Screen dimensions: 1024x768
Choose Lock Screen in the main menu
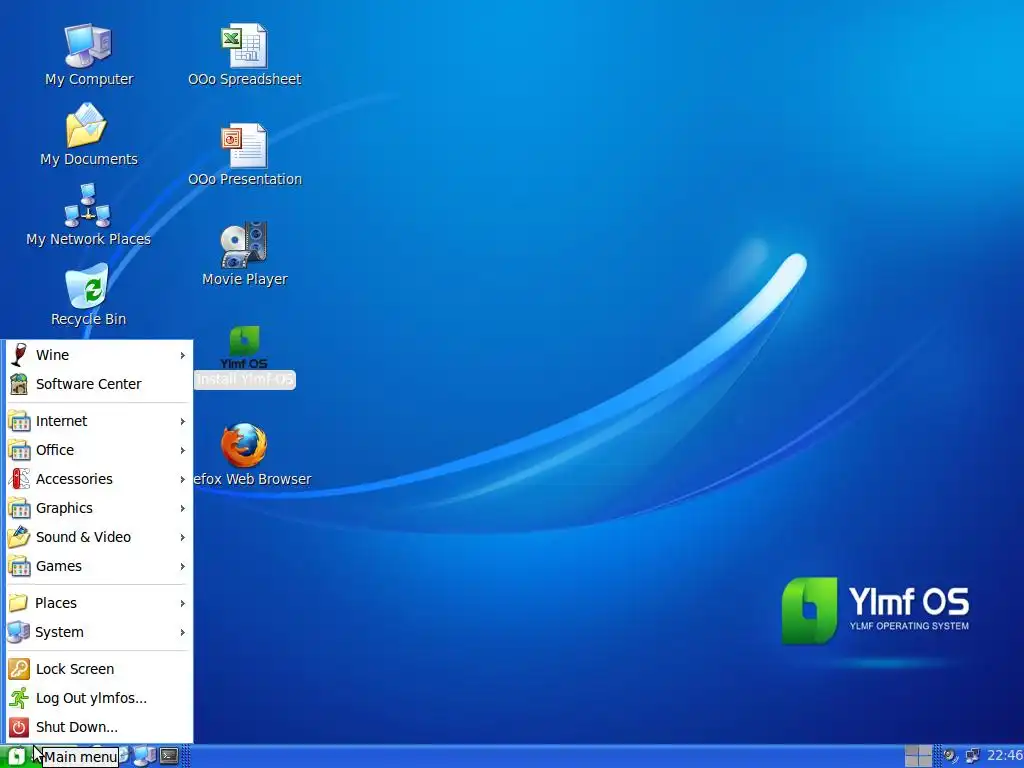click(x=99, y=669)
